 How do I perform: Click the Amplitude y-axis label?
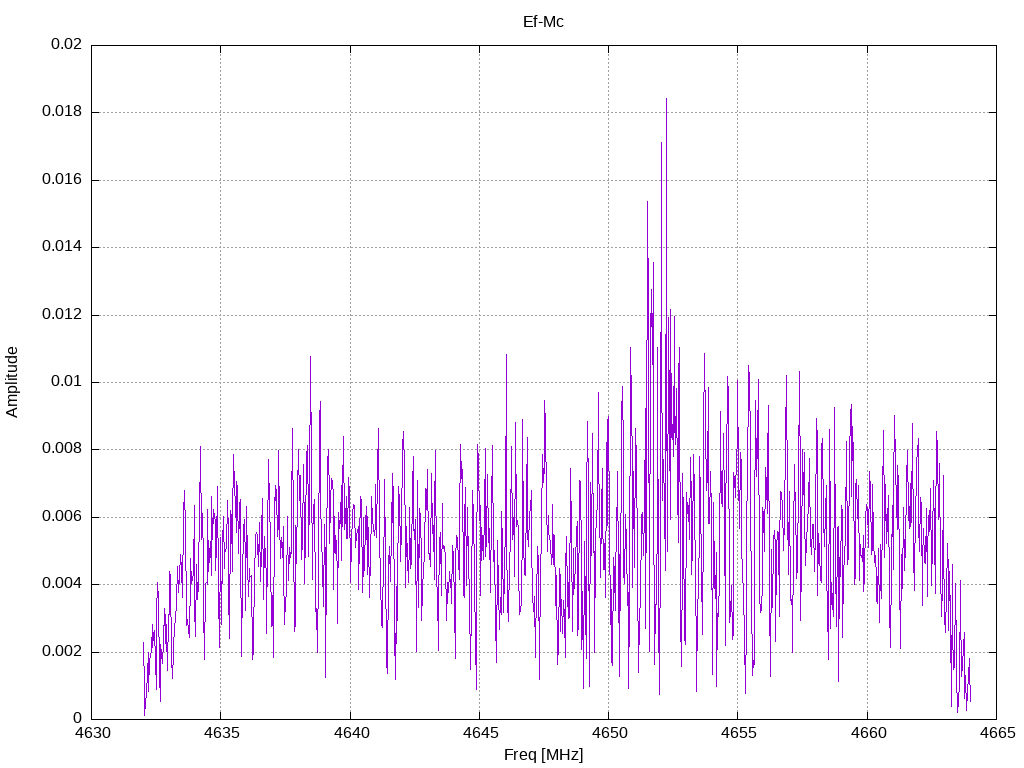[12, 381]
